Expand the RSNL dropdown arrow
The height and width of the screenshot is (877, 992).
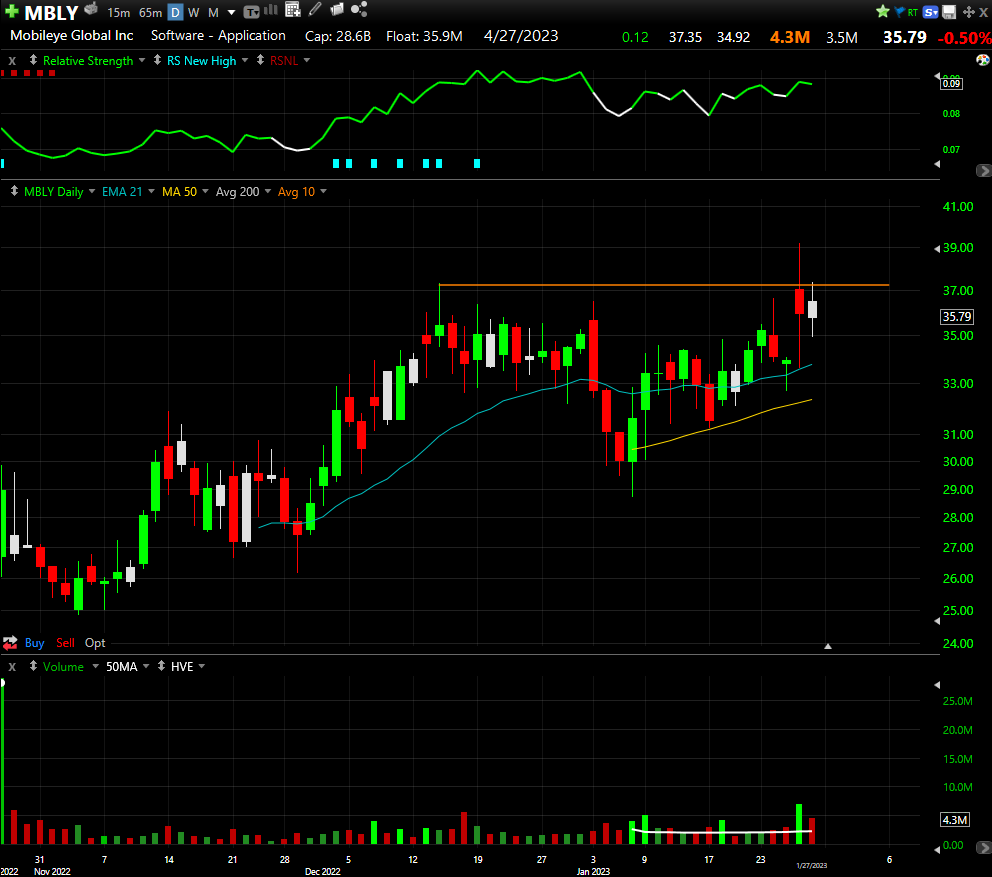pyautogui.click(x=307, y=60)
